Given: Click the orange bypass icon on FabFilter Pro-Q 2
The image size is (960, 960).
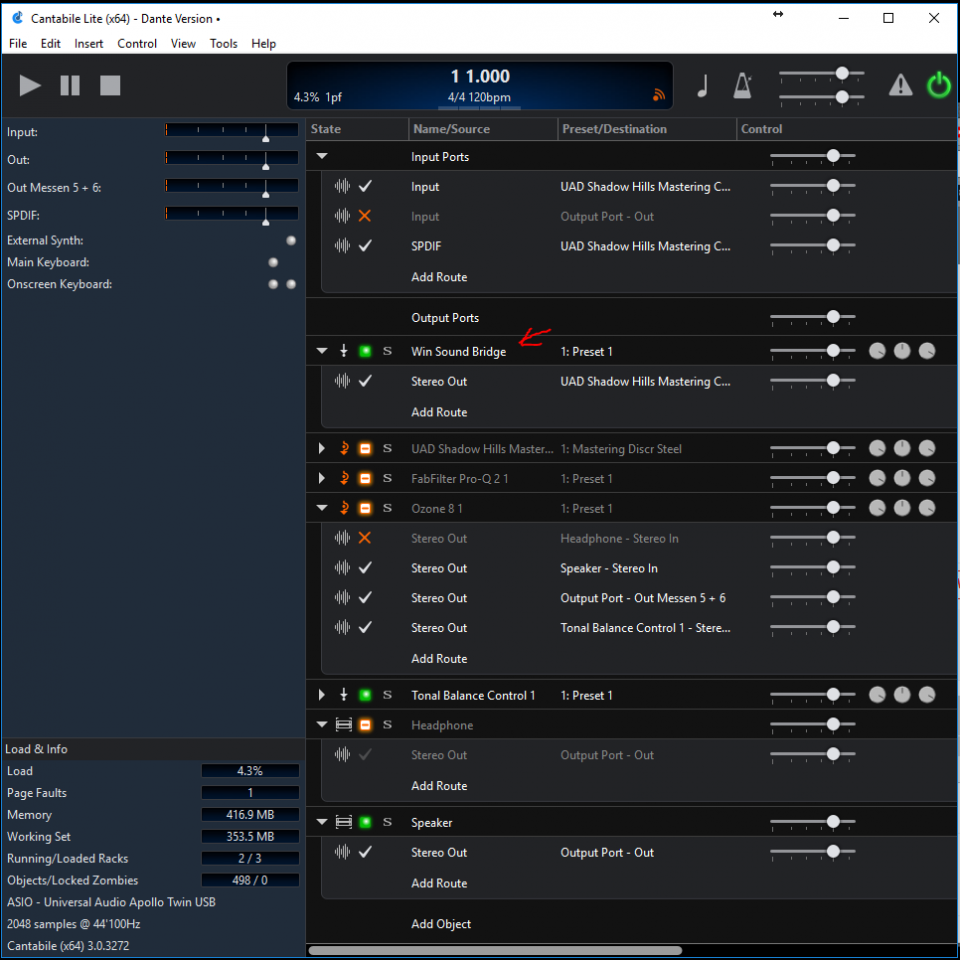Looking at the screenshot, I should click(344, 478).
